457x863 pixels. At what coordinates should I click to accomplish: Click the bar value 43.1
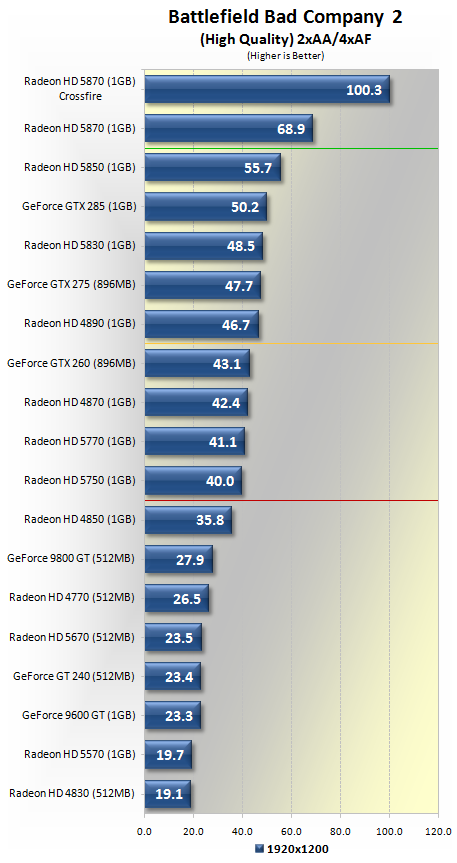[227, 364]
